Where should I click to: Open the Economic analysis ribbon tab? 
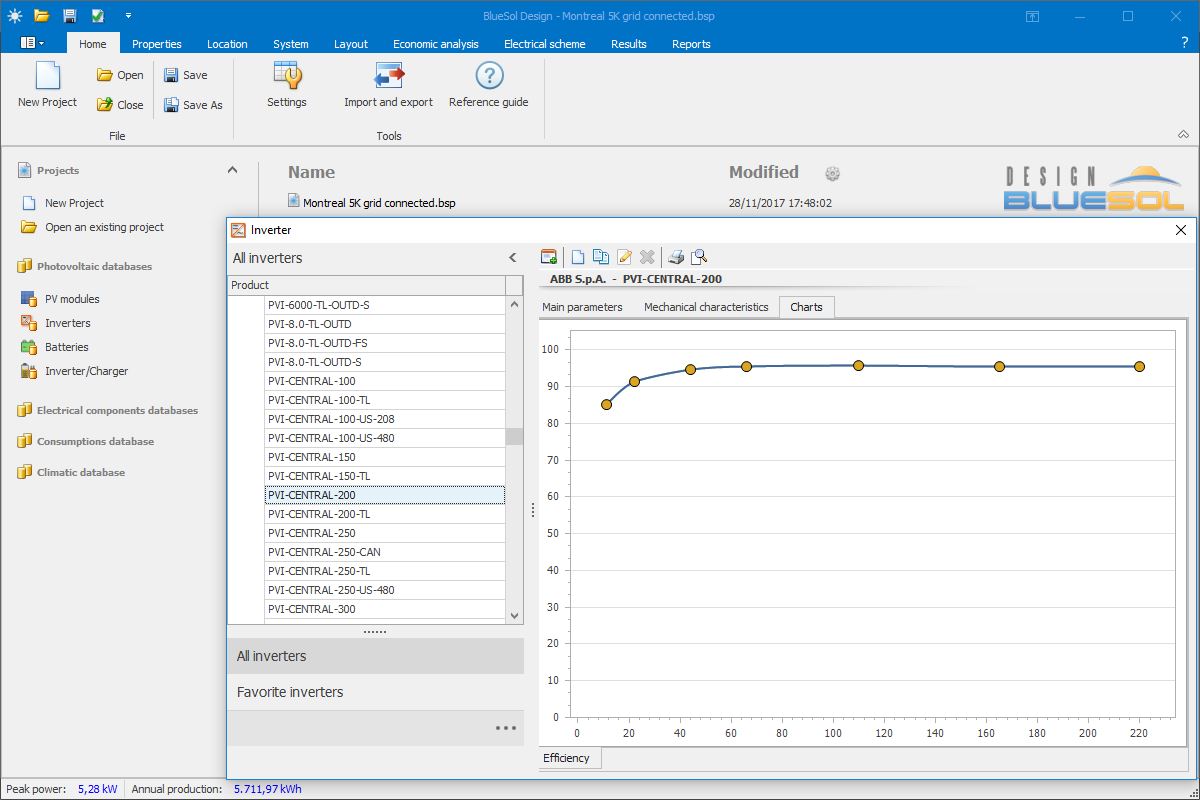pos(436,44)
